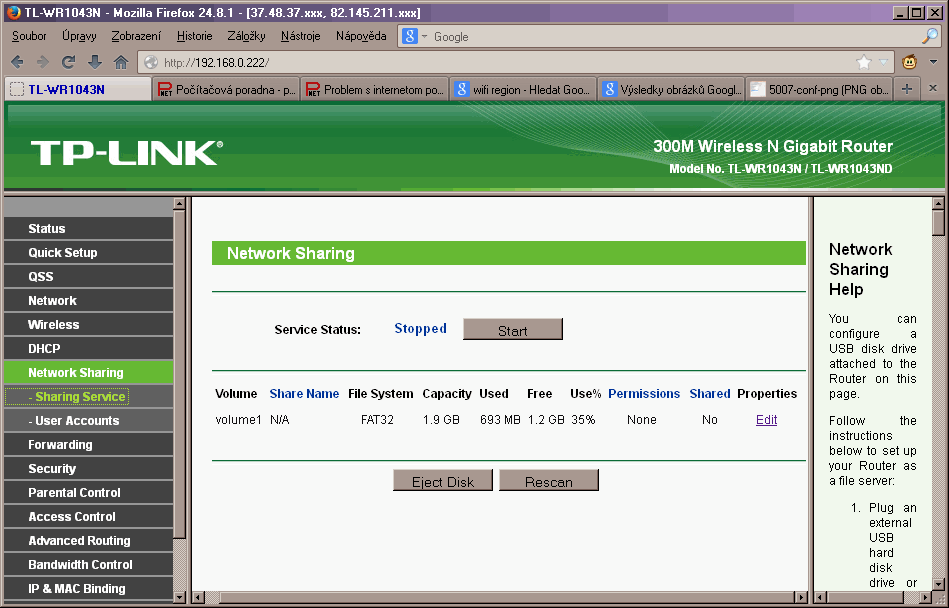Open the dropdown next to the monkey icon

tap(933, 62)
